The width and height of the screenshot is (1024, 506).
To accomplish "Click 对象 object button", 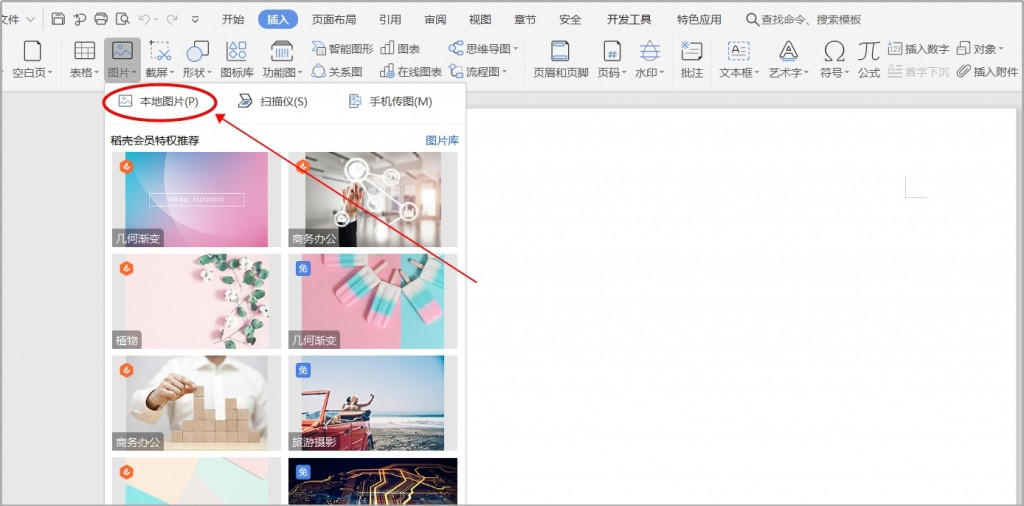I will (980, 49).
